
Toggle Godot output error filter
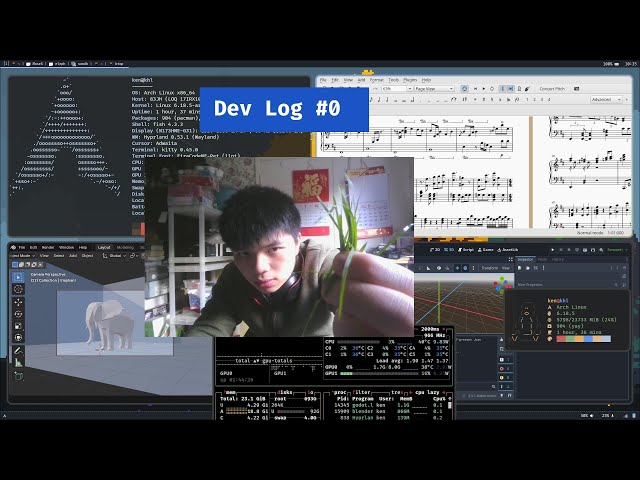504,369
